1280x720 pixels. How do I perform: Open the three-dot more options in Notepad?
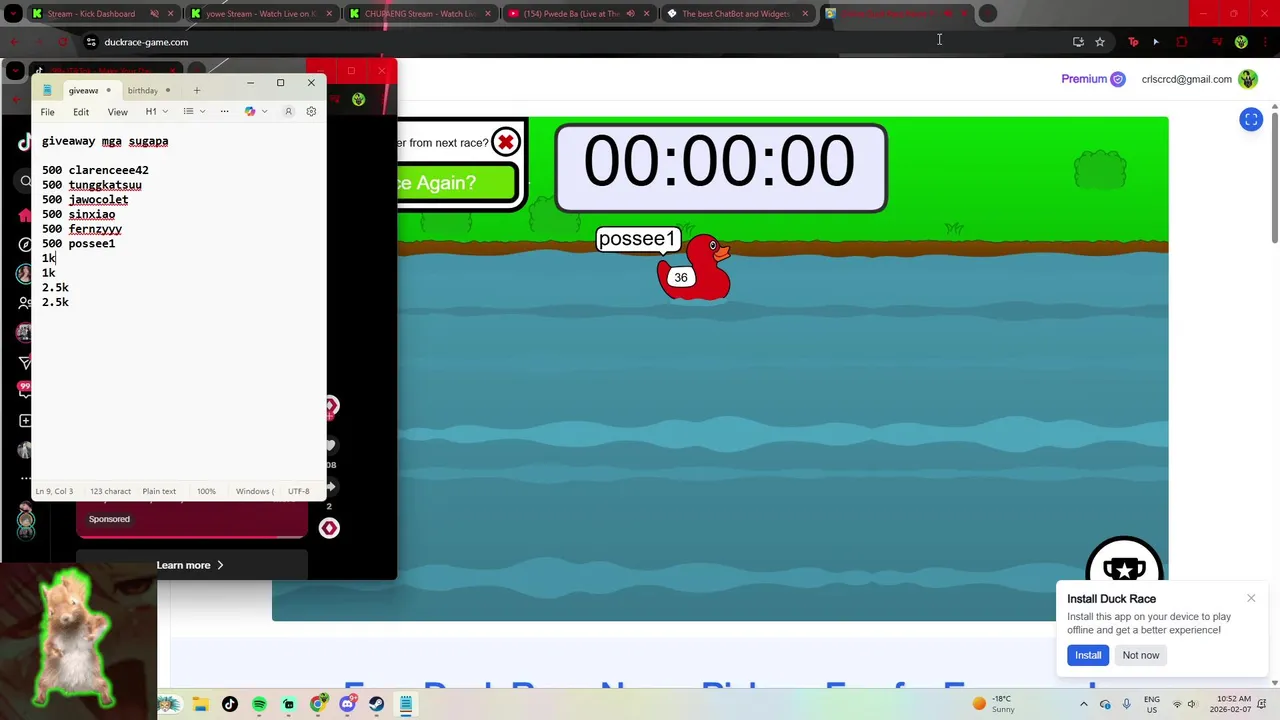pyautogui.click(x=224, y=112)
